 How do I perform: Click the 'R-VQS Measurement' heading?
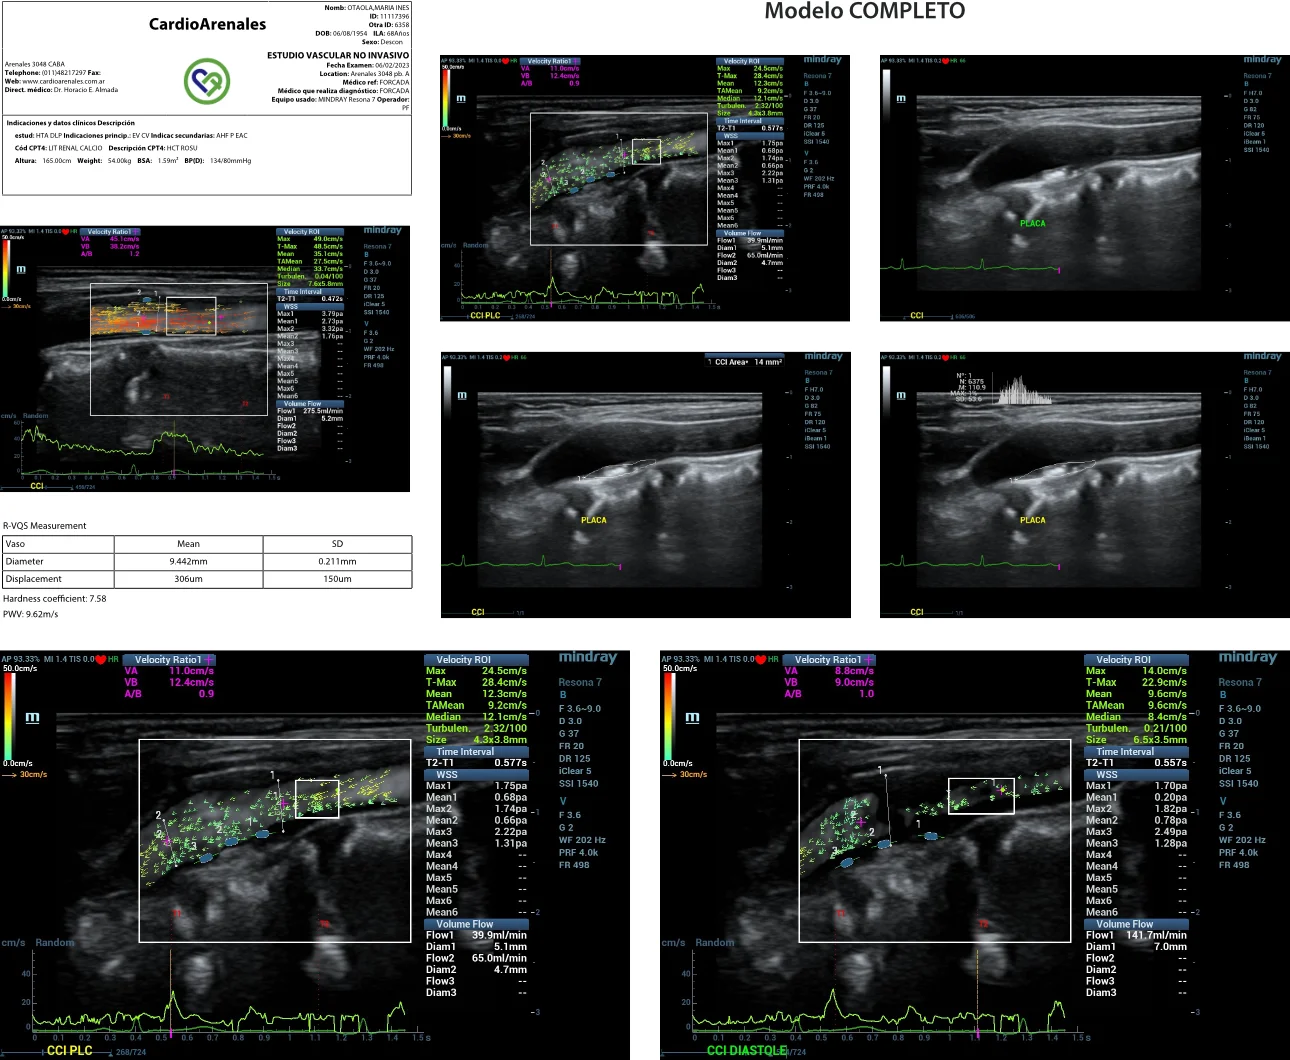point(45,525)
